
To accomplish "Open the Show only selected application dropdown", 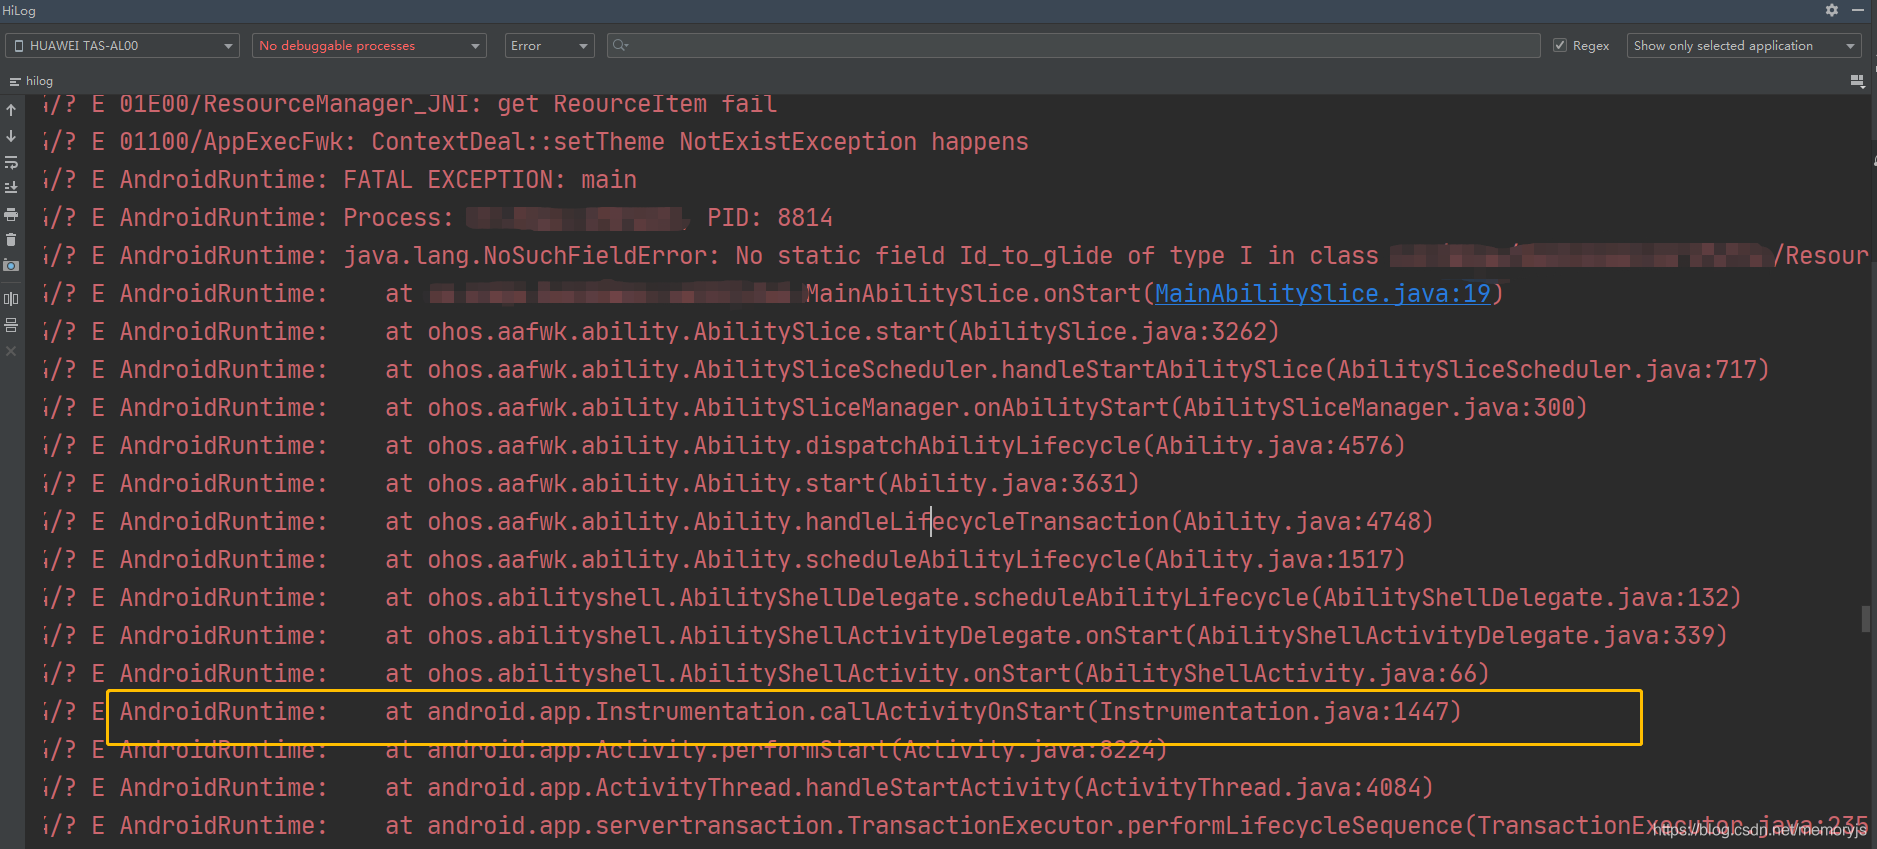I will (1744, 46).
